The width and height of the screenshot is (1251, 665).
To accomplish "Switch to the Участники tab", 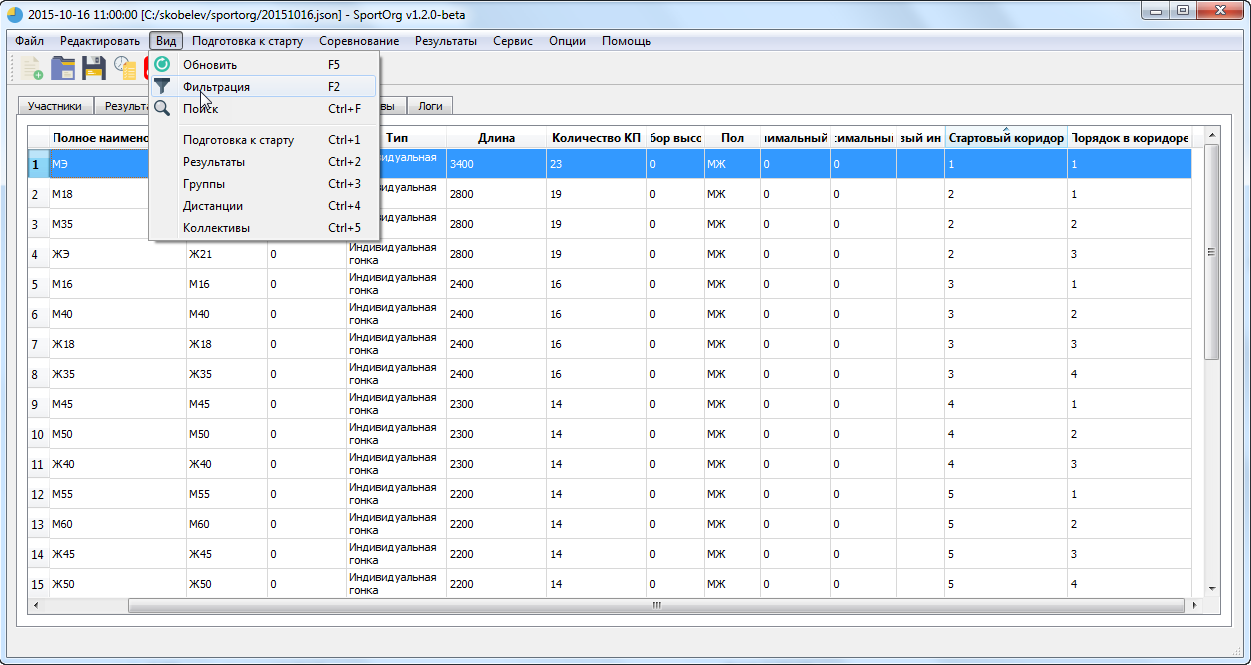I will [x=55, y=105].
